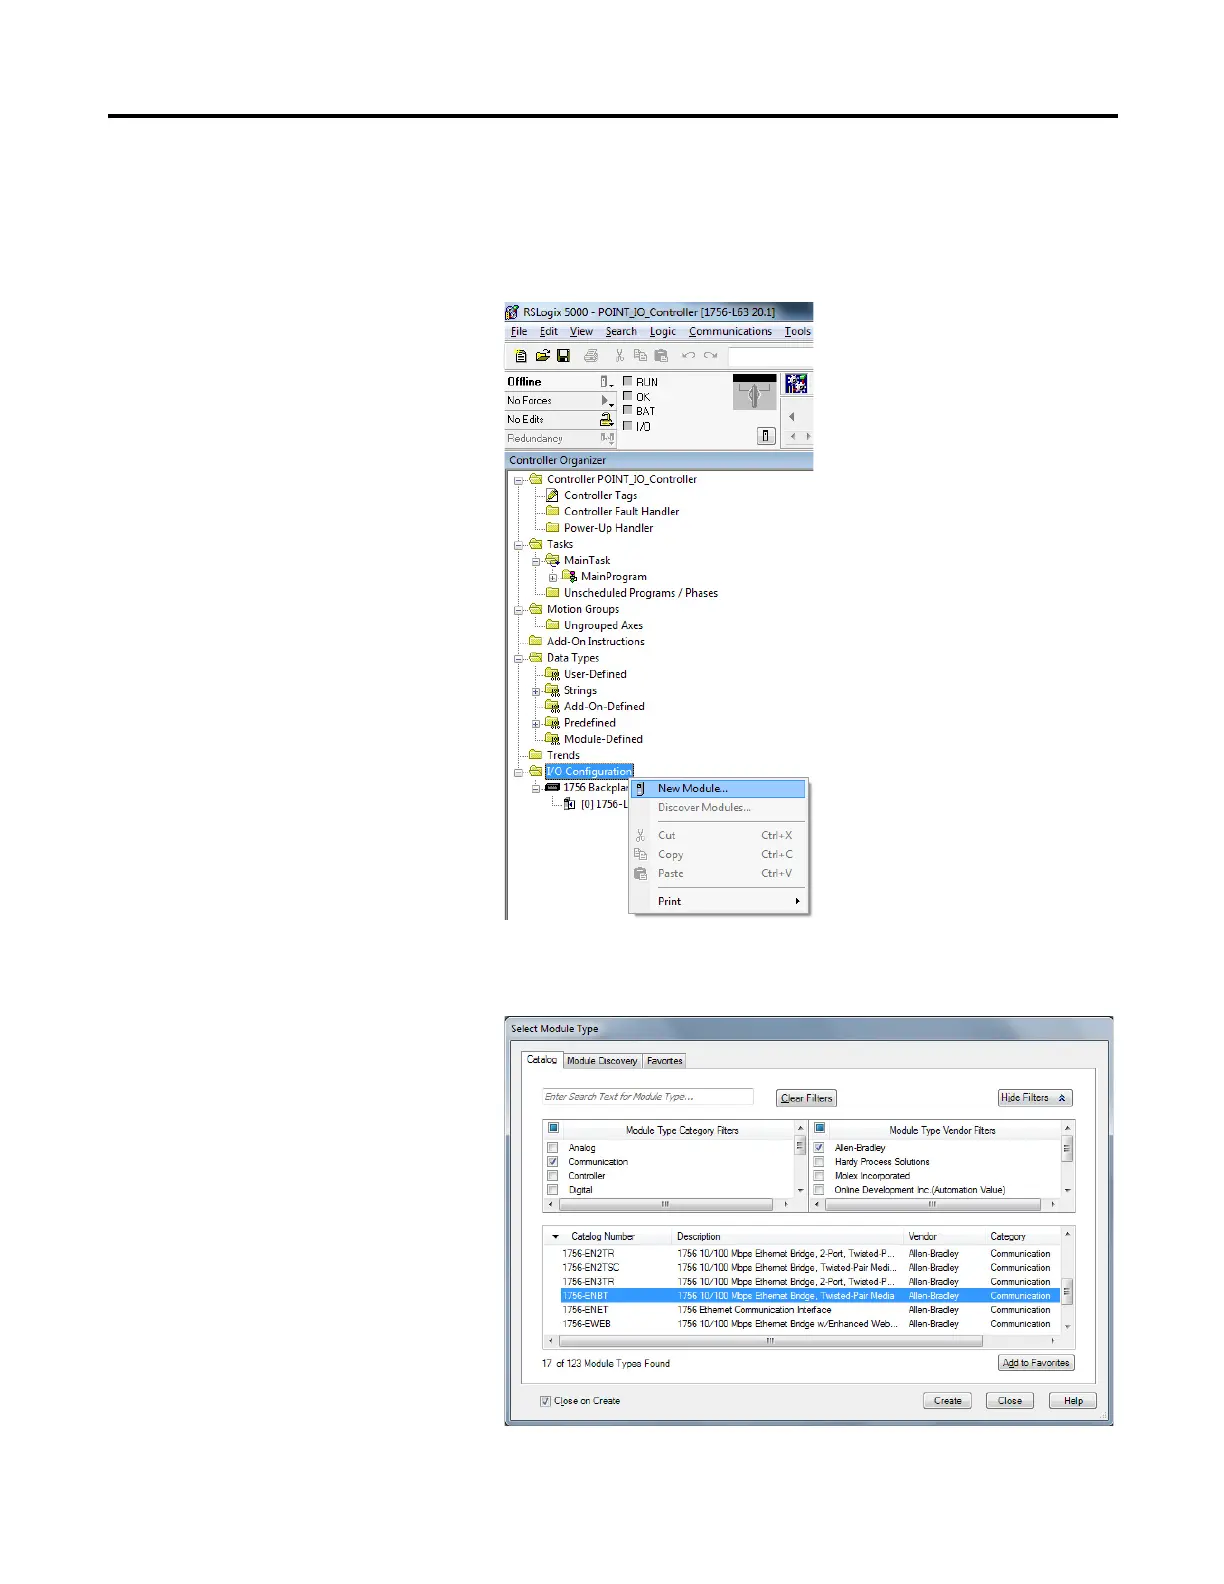
Task: Click the 1756 Backplane chassis icon
Action: coord(552,787)
